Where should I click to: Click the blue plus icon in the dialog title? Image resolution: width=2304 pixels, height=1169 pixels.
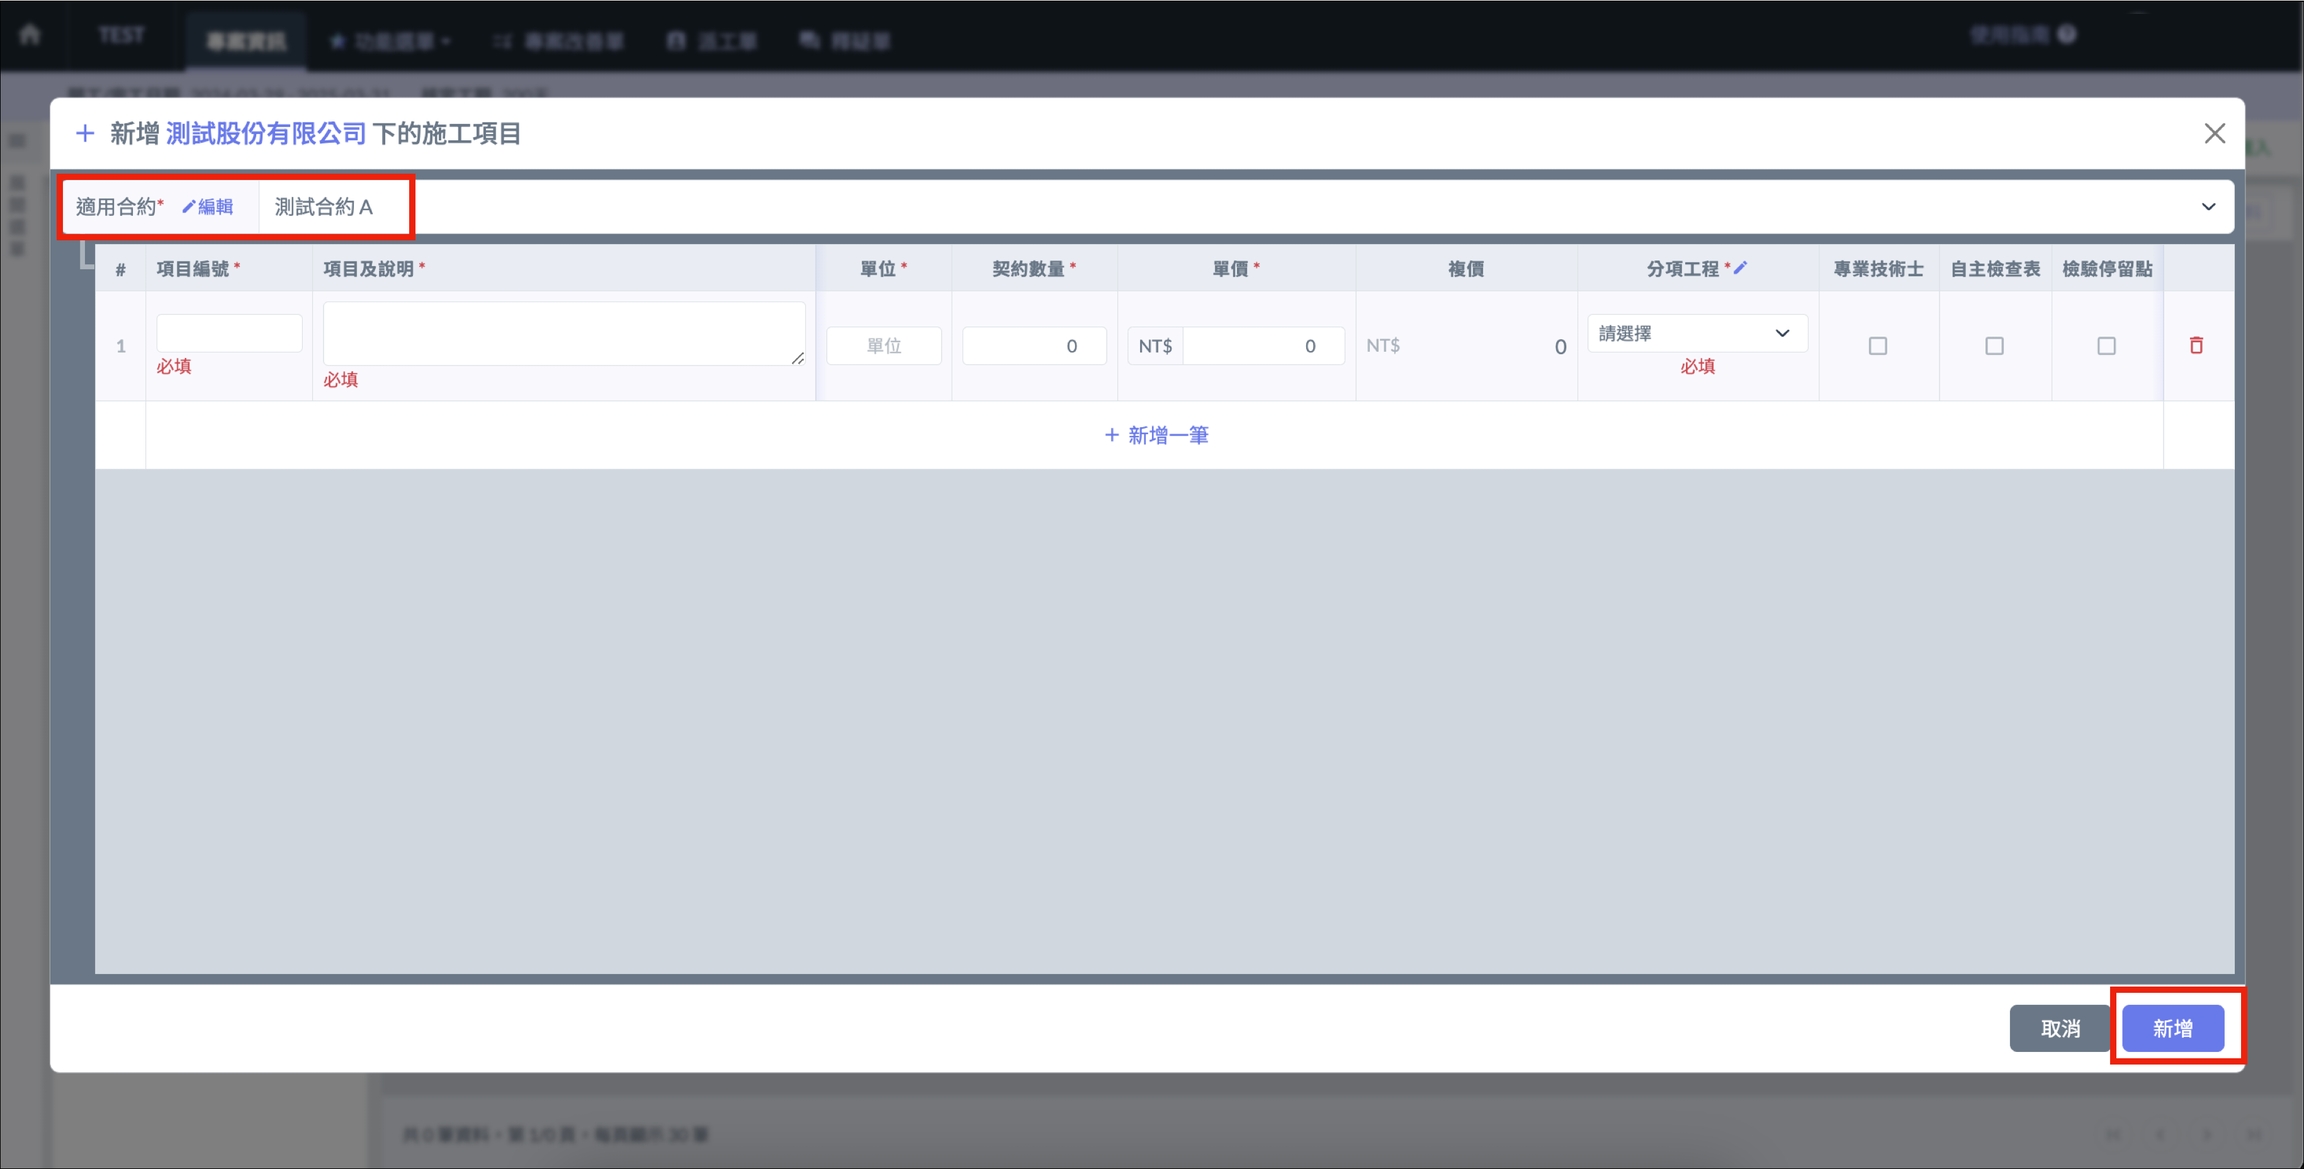pos(86,133)
